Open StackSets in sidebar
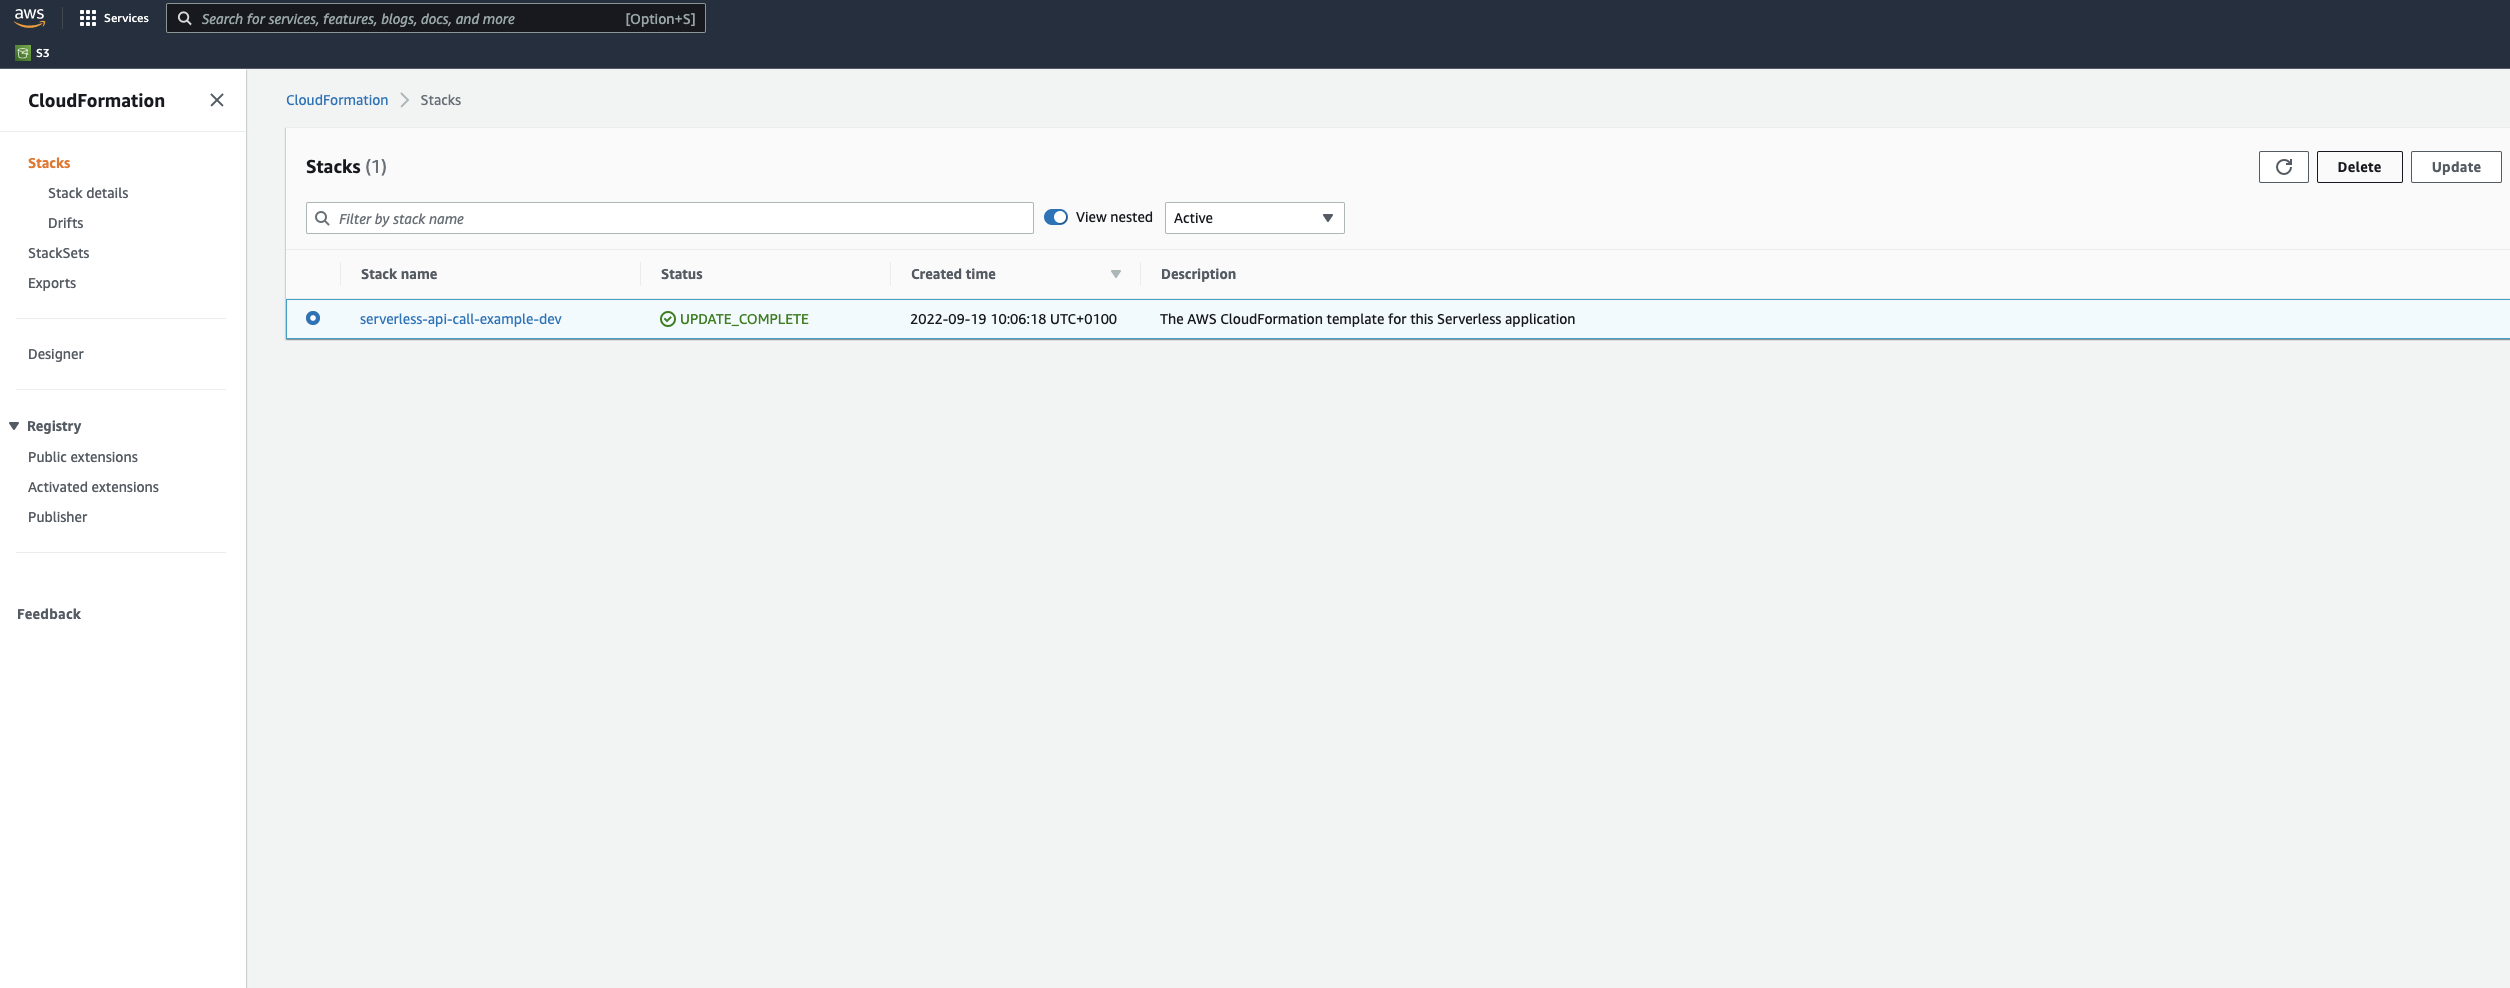This screenshot has height=988, width=2510. (59, 253)
